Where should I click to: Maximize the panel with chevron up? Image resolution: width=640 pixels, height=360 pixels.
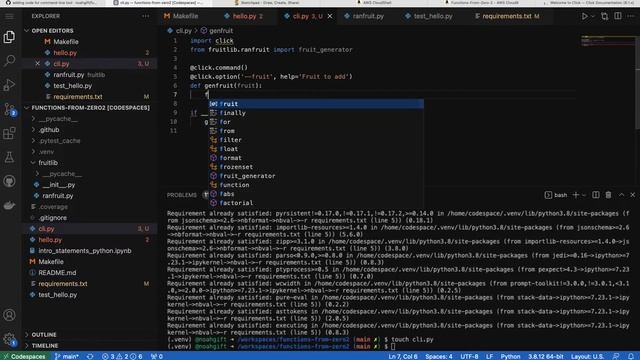point(621,195)
